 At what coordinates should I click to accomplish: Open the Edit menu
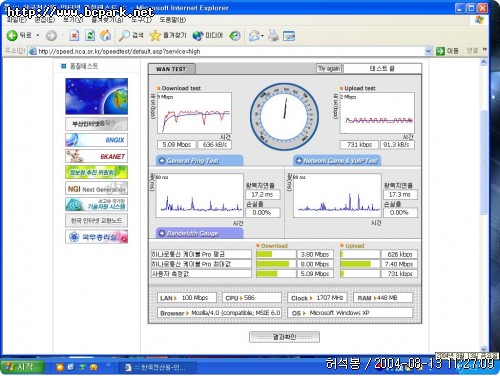[x=44, y=20]
